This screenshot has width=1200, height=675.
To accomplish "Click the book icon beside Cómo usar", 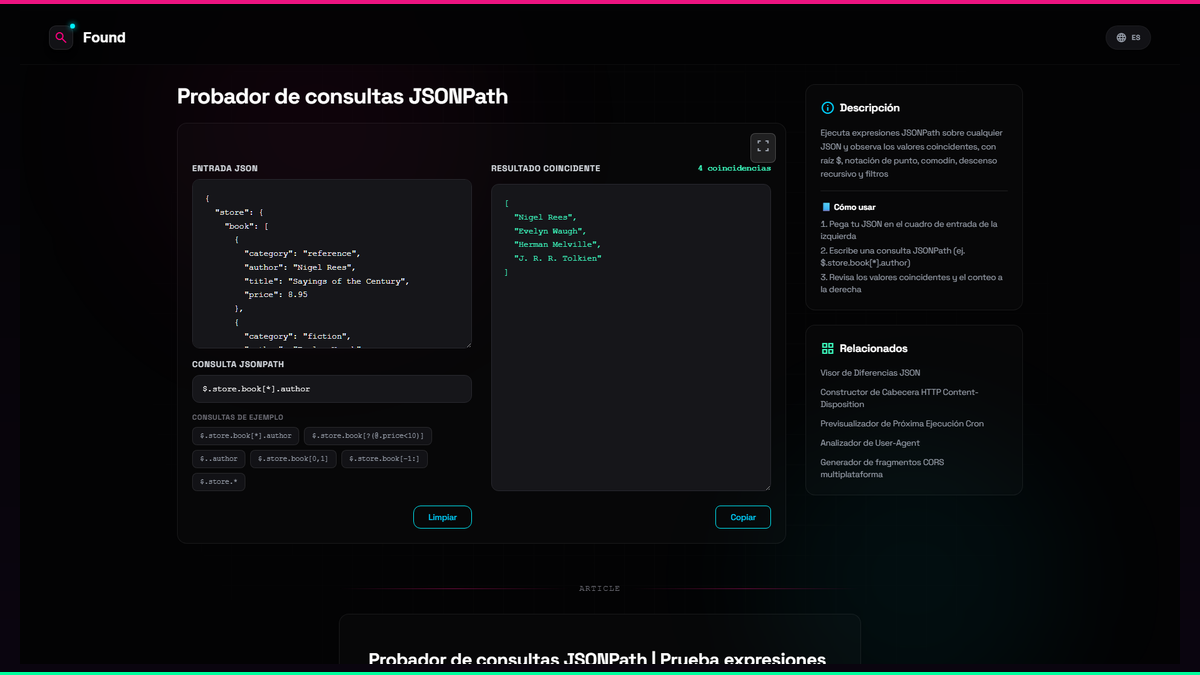I will (826, 207).
